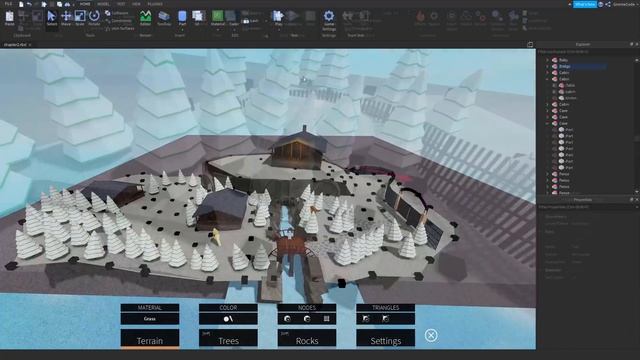This screenshot has height=360, width=640.
Task: Select the Rocks tab in plugin panel
Action: (307, 338)
